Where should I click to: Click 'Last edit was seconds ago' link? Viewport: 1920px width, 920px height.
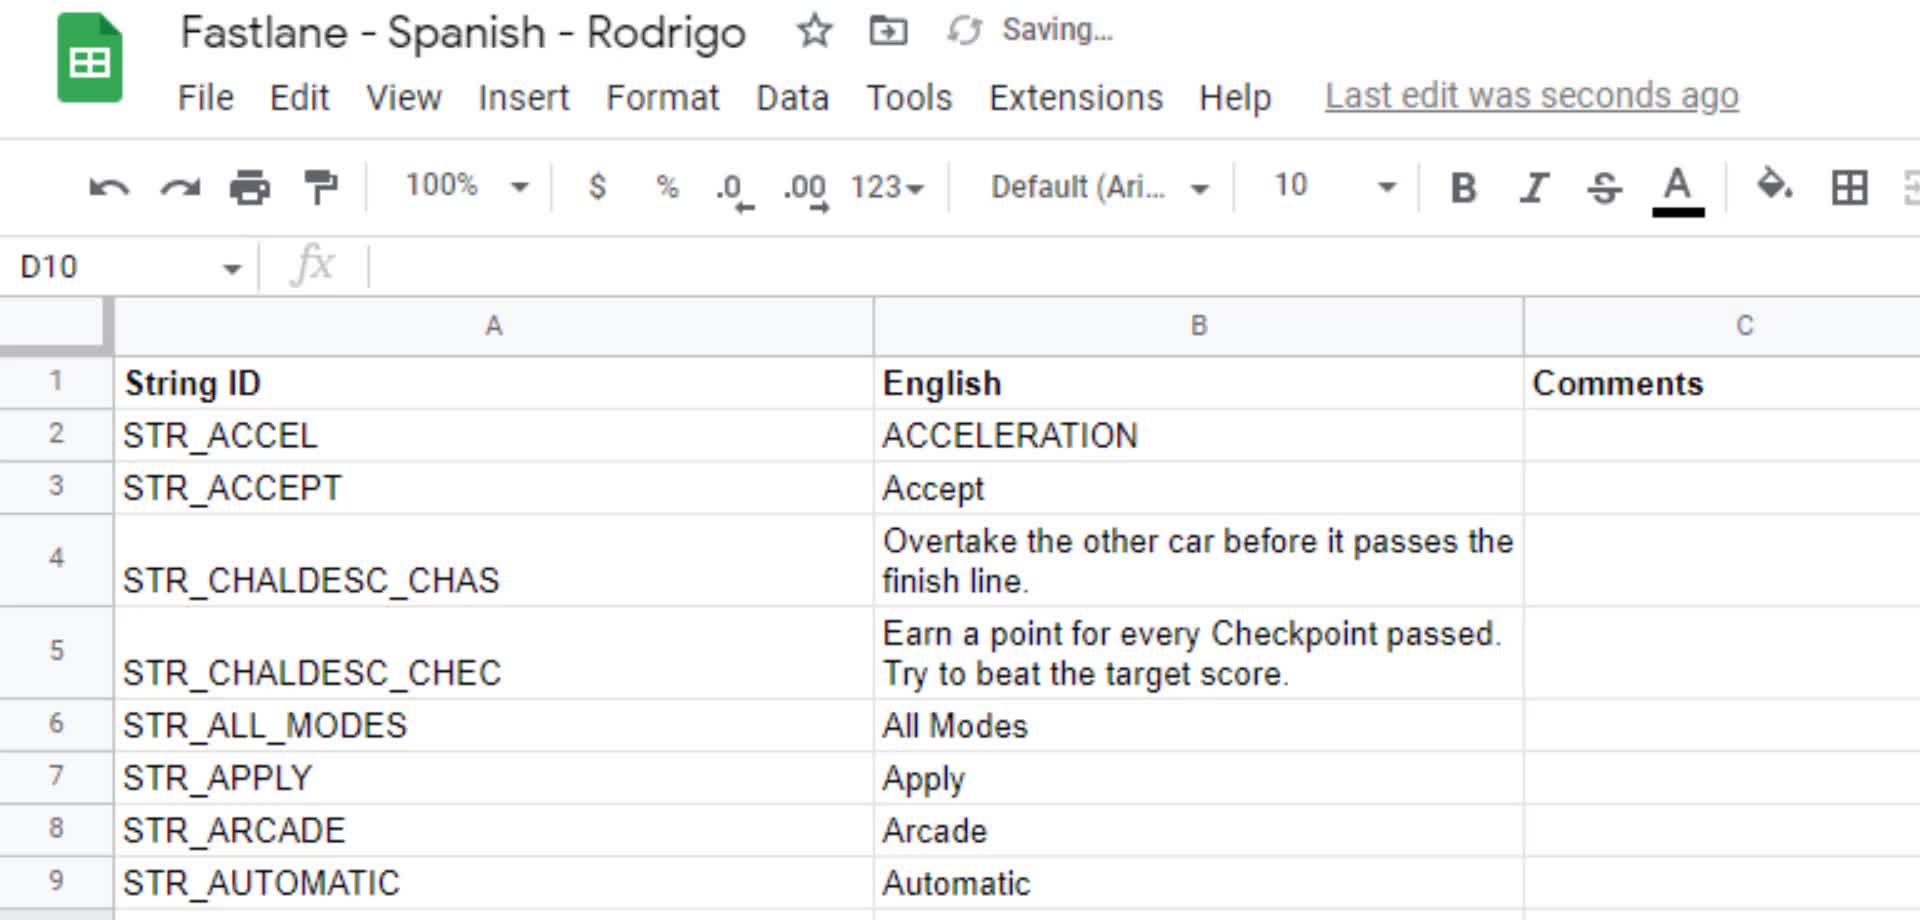[x=1531, y=96]
